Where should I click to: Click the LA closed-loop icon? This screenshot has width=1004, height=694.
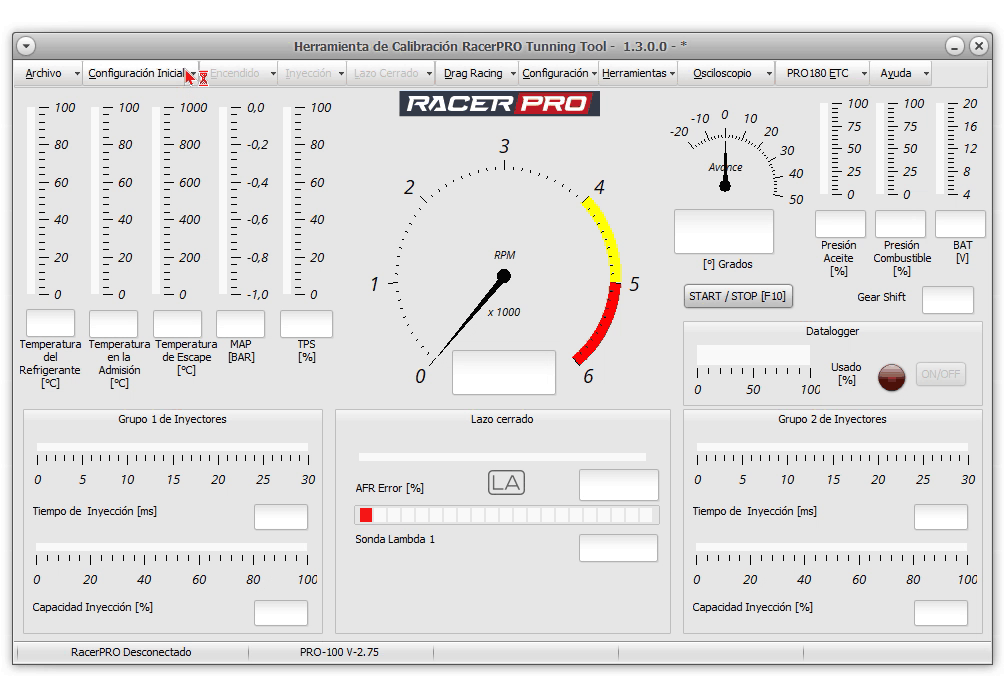[x=506, y=482]
